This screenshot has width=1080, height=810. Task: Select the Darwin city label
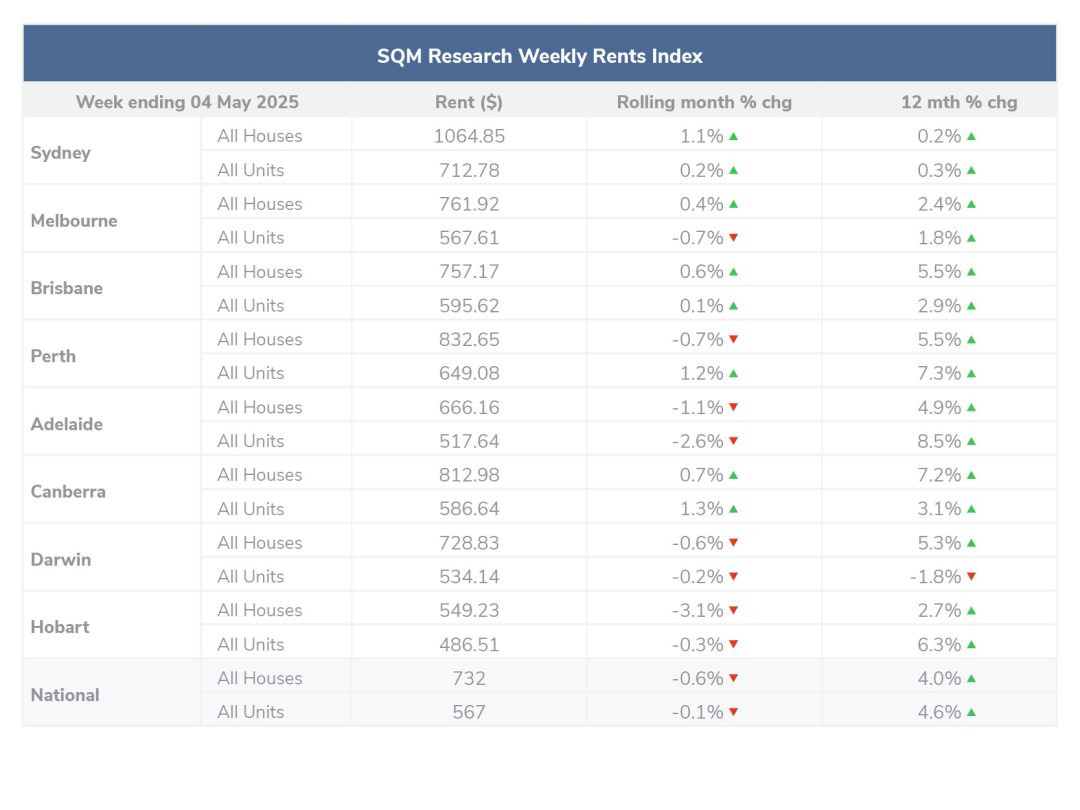point(61,559)
